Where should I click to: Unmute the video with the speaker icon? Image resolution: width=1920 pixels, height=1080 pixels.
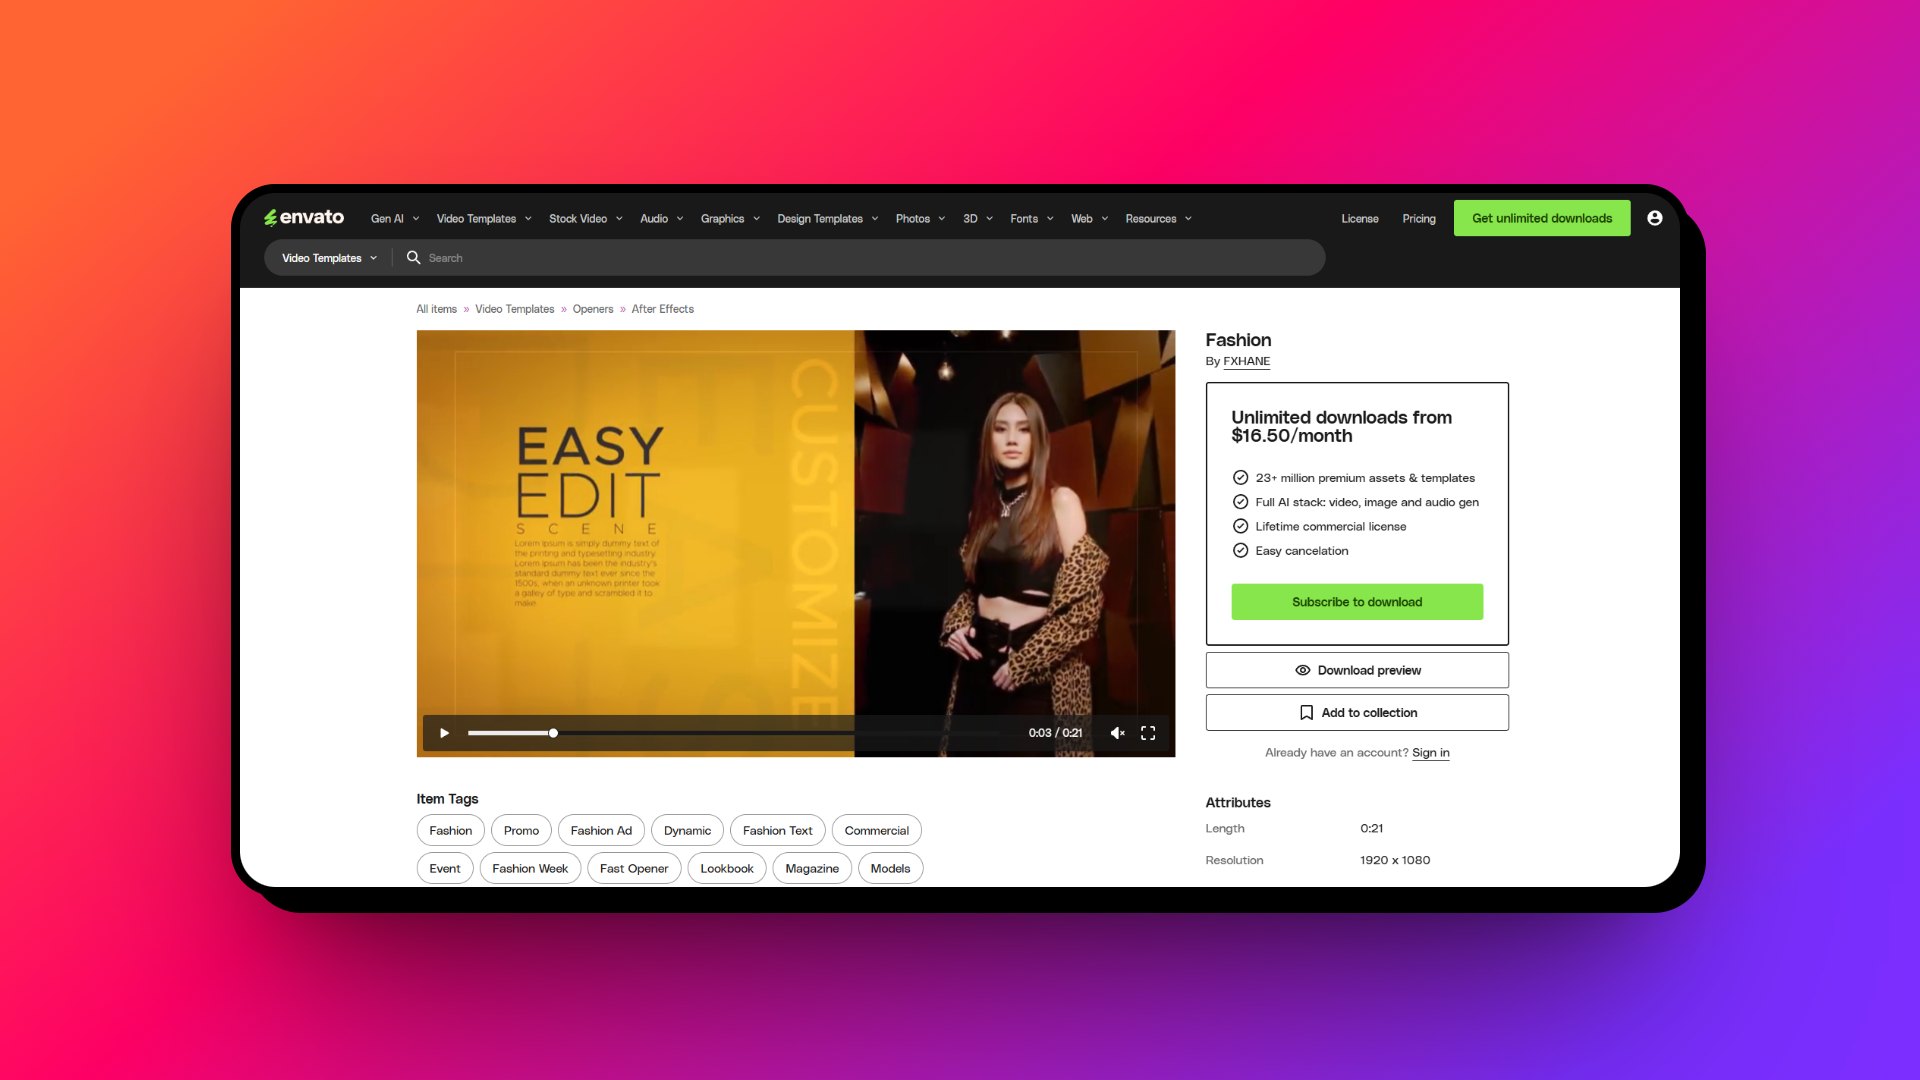(x=1117, y=733)
